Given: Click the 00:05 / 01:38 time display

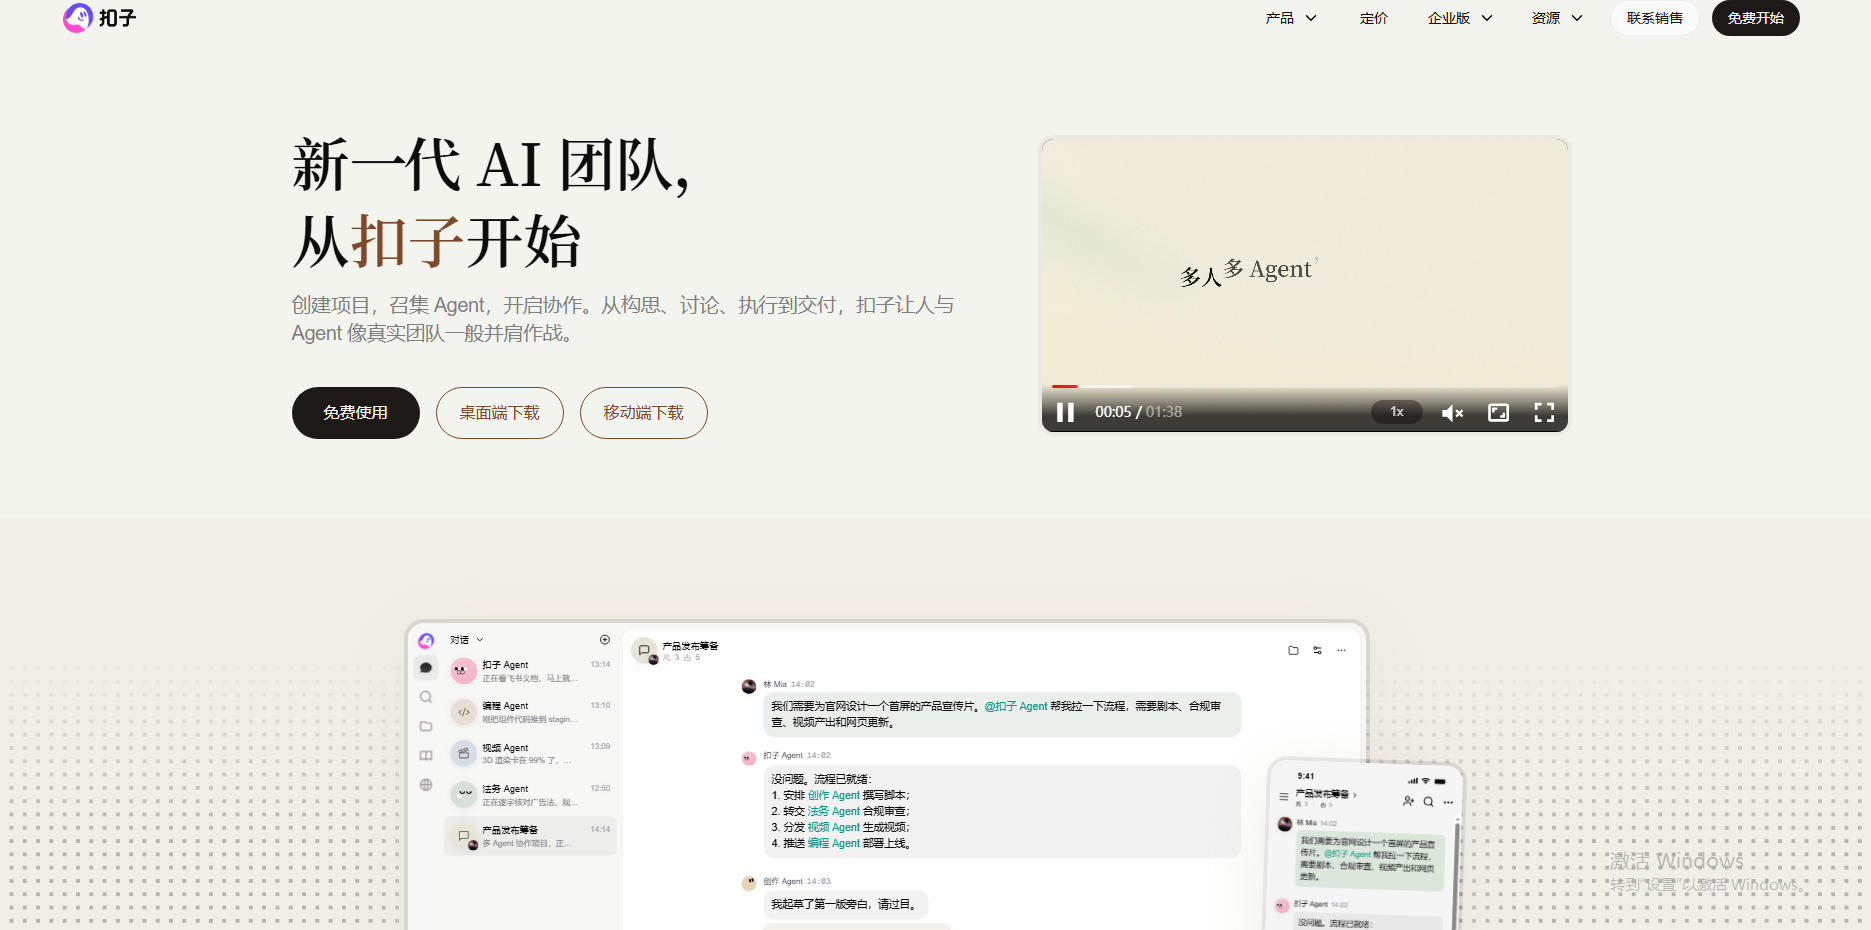Looking at the screenshot, I should pyautogui.click(x=1138, y=412).
